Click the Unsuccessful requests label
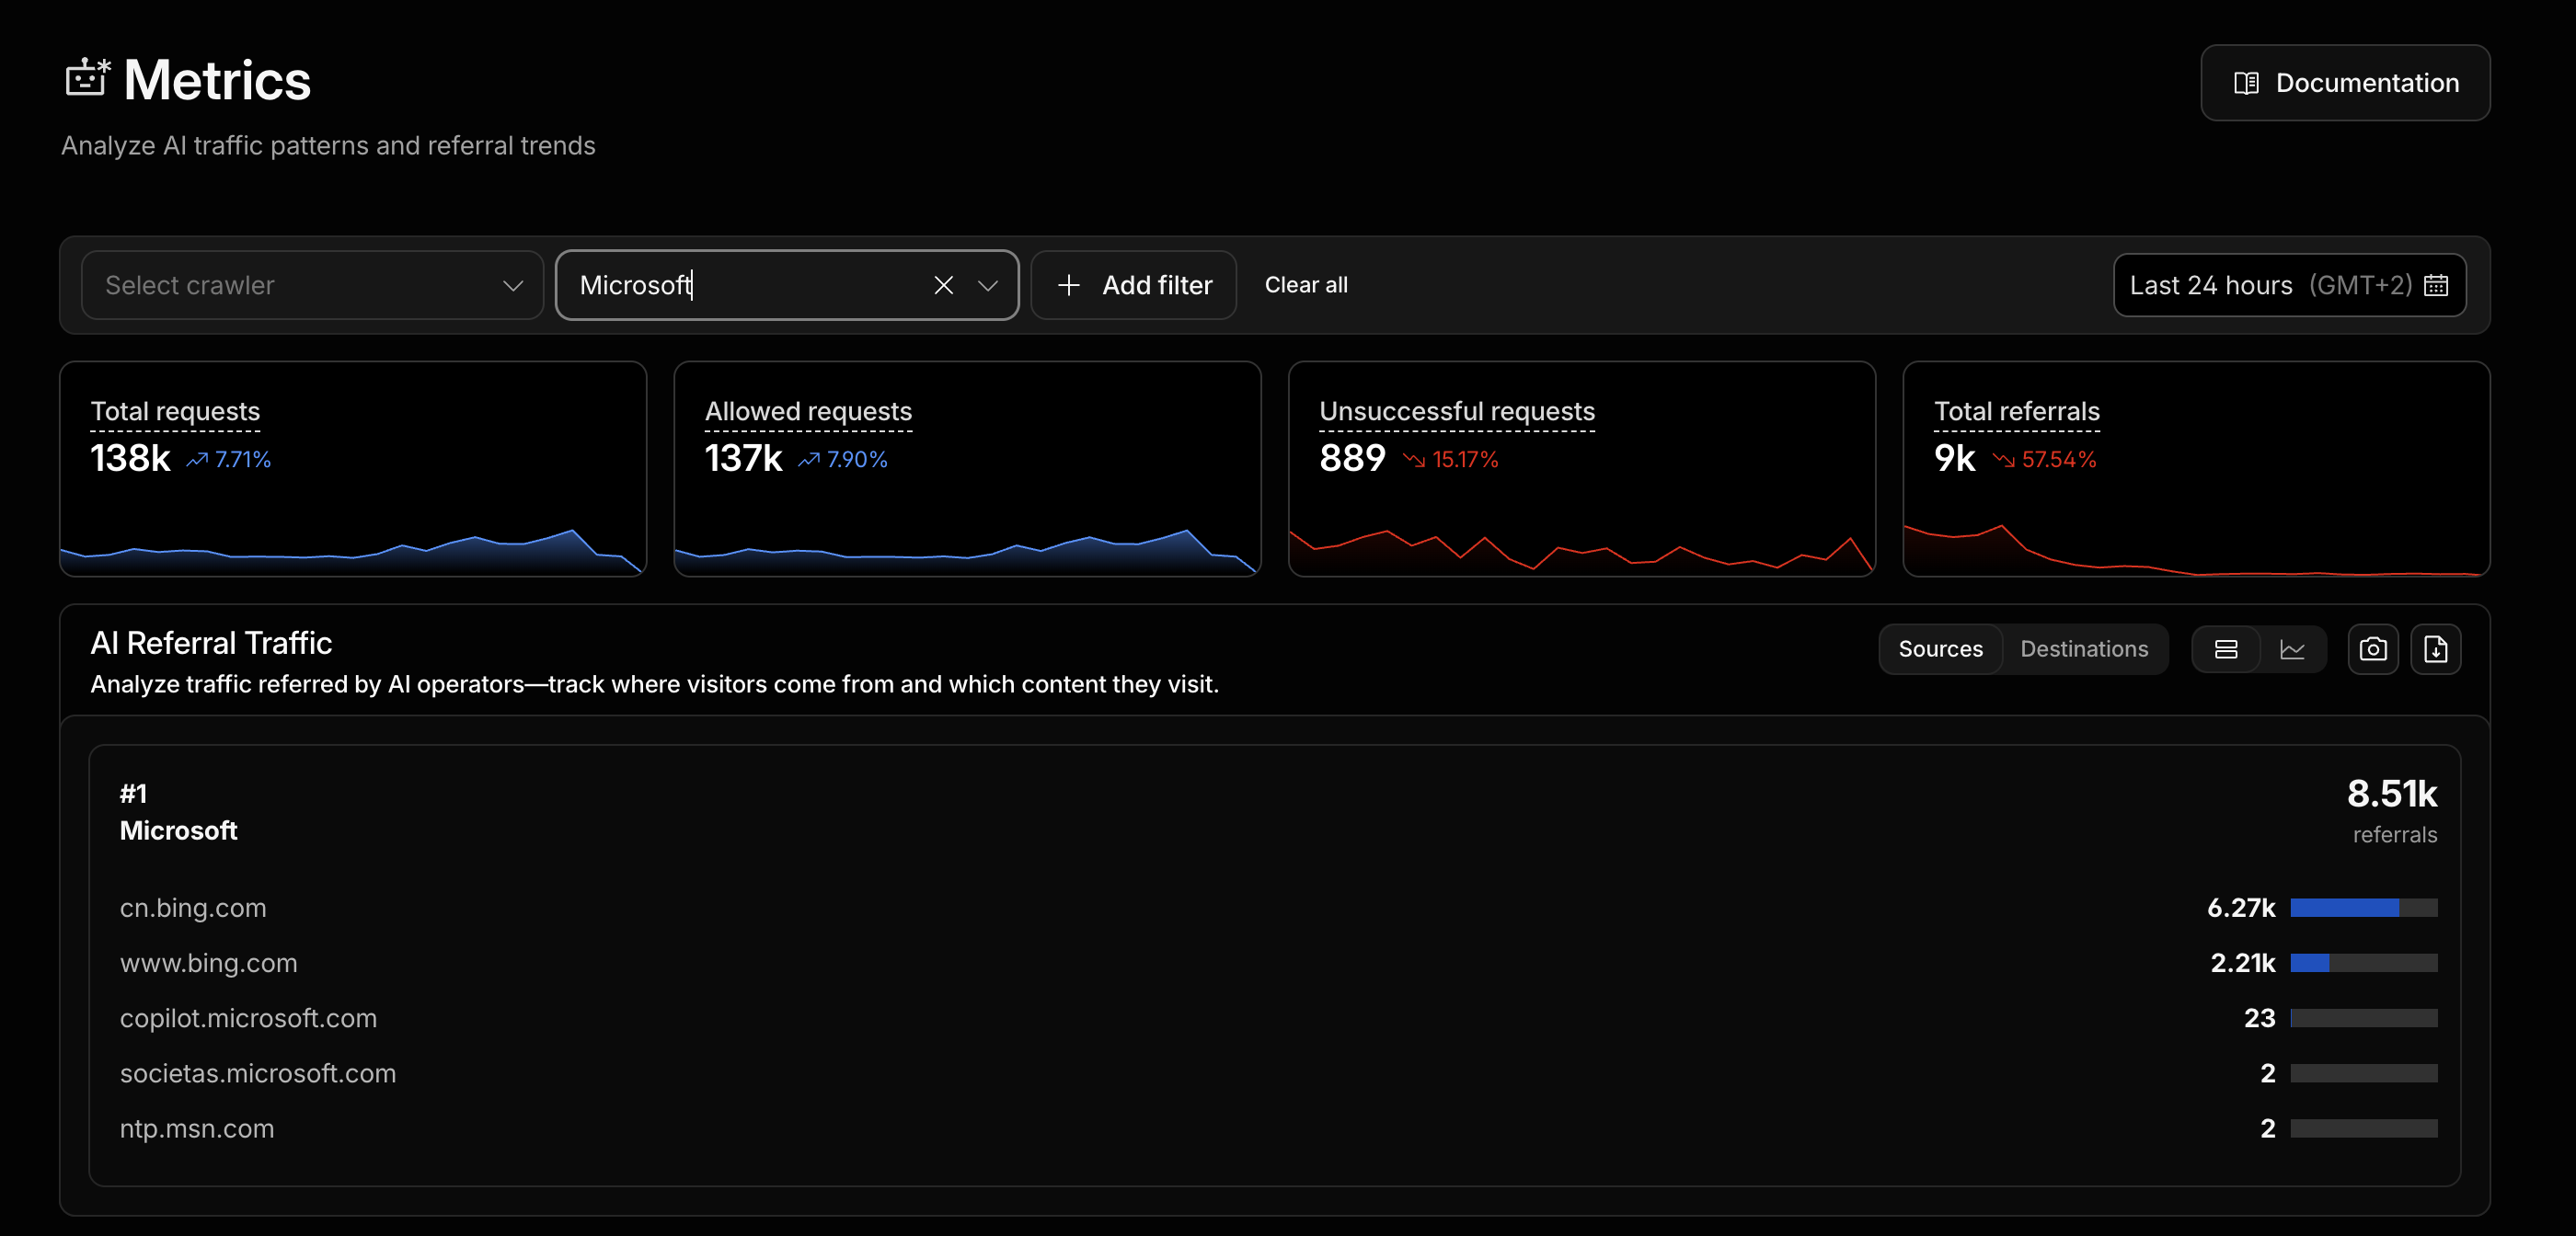Screen dimensions: 2576x1236 point(1456,411)
